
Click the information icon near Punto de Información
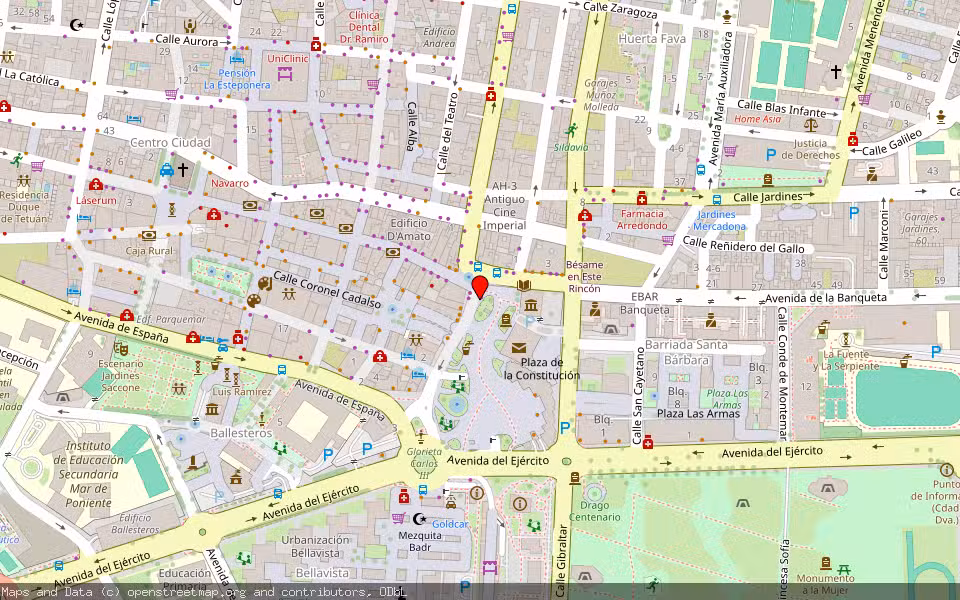pos(947,469)
